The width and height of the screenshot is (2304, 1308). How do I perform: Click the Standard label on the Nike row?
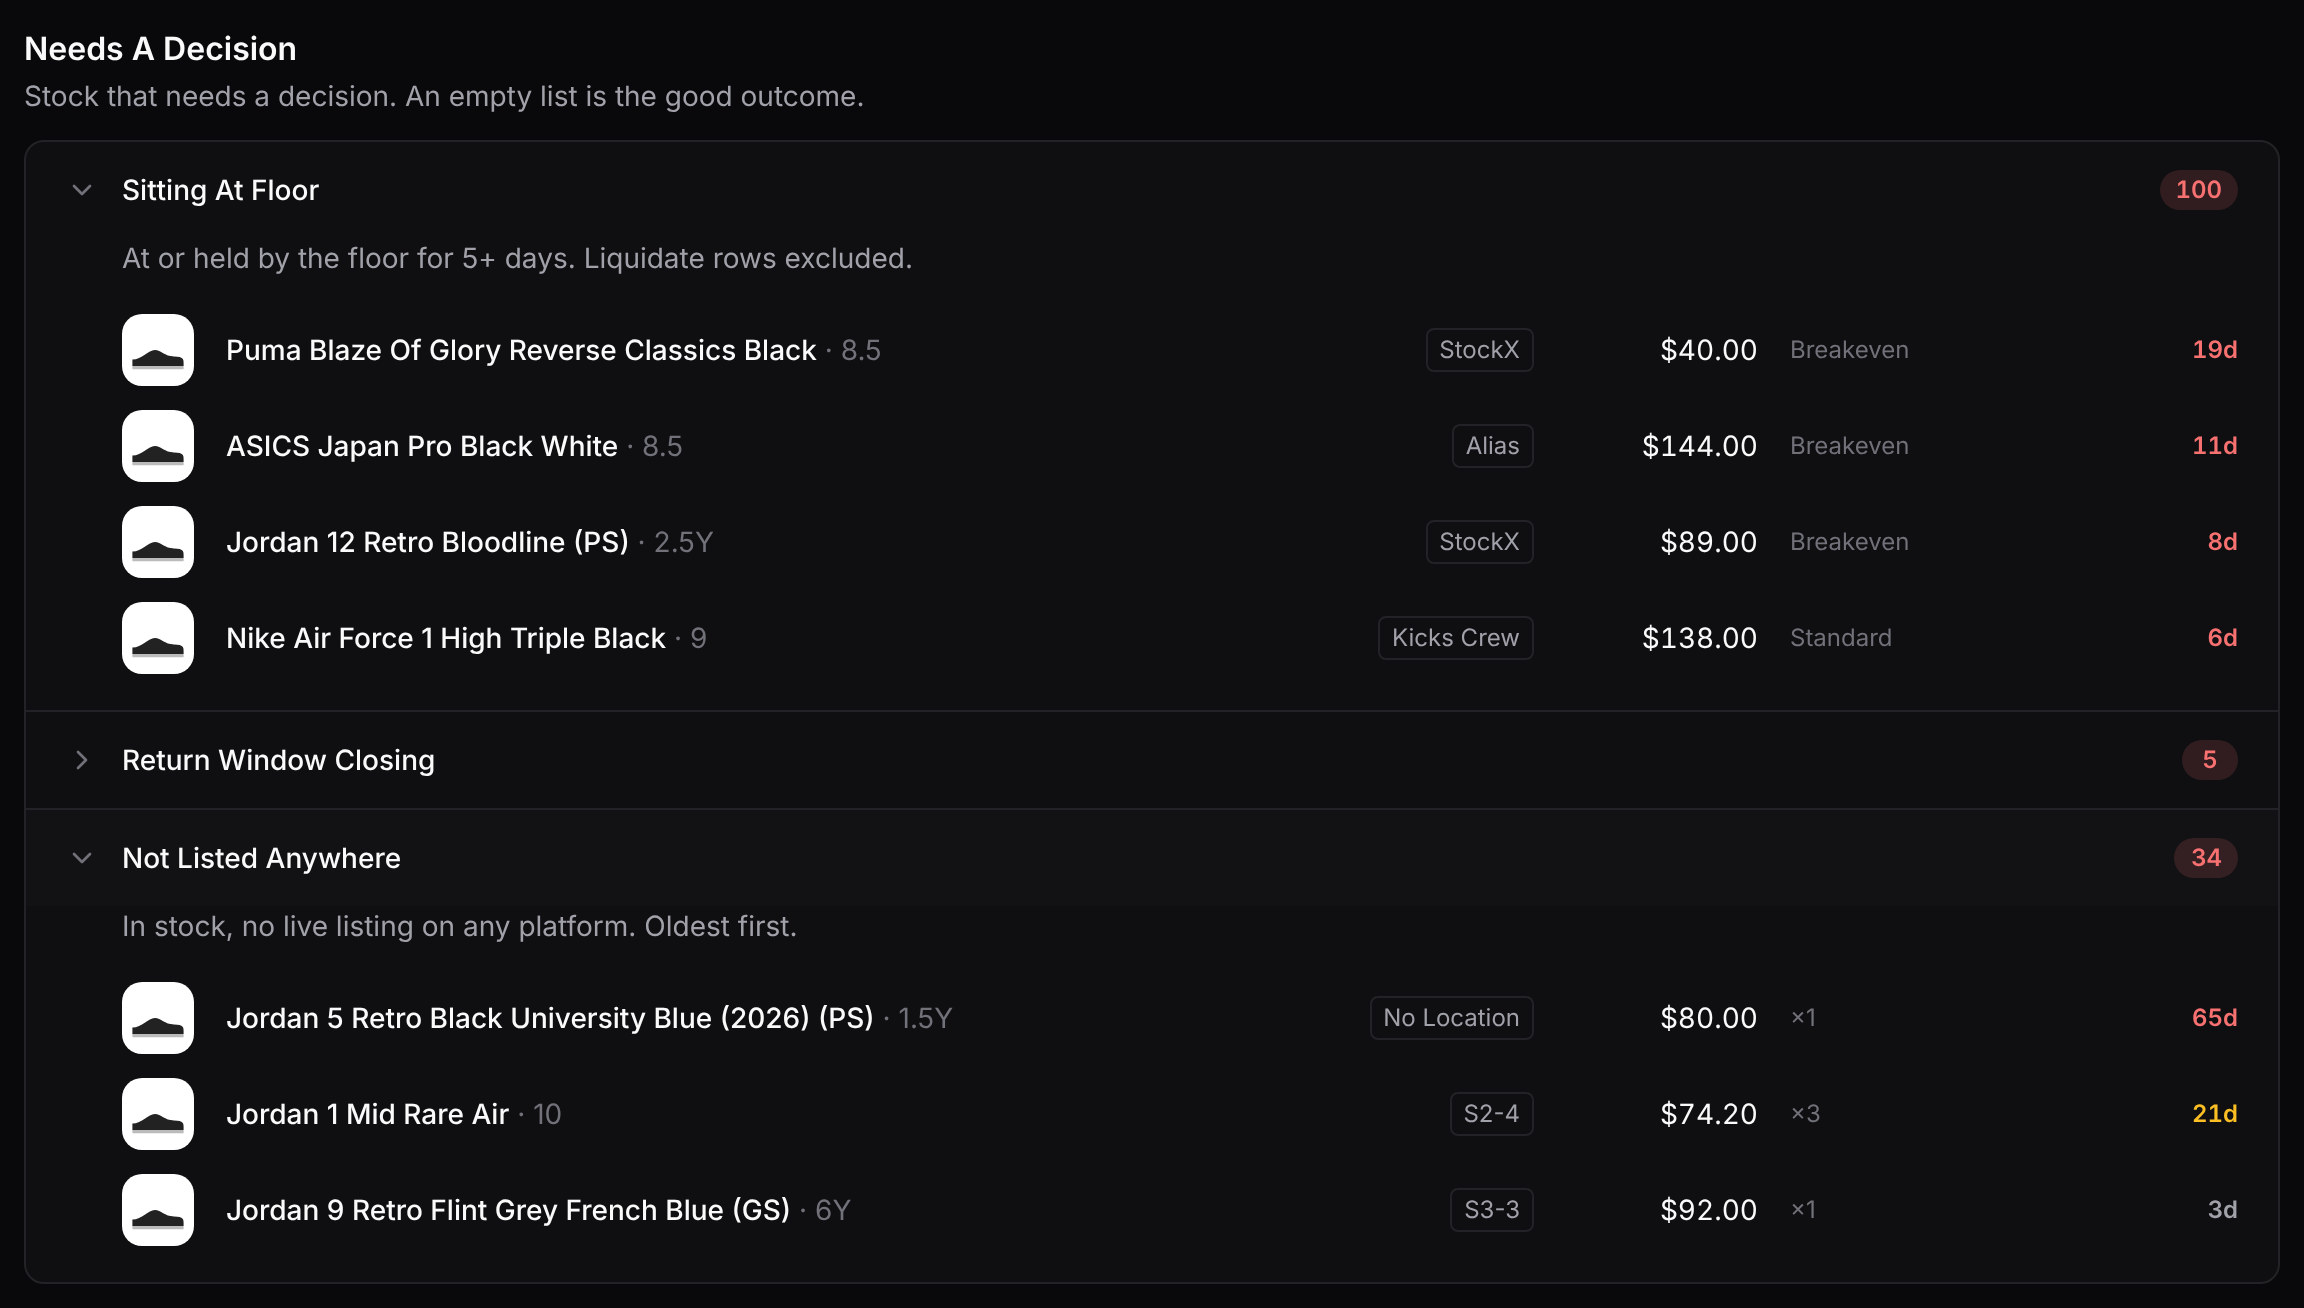point(1841,638)
